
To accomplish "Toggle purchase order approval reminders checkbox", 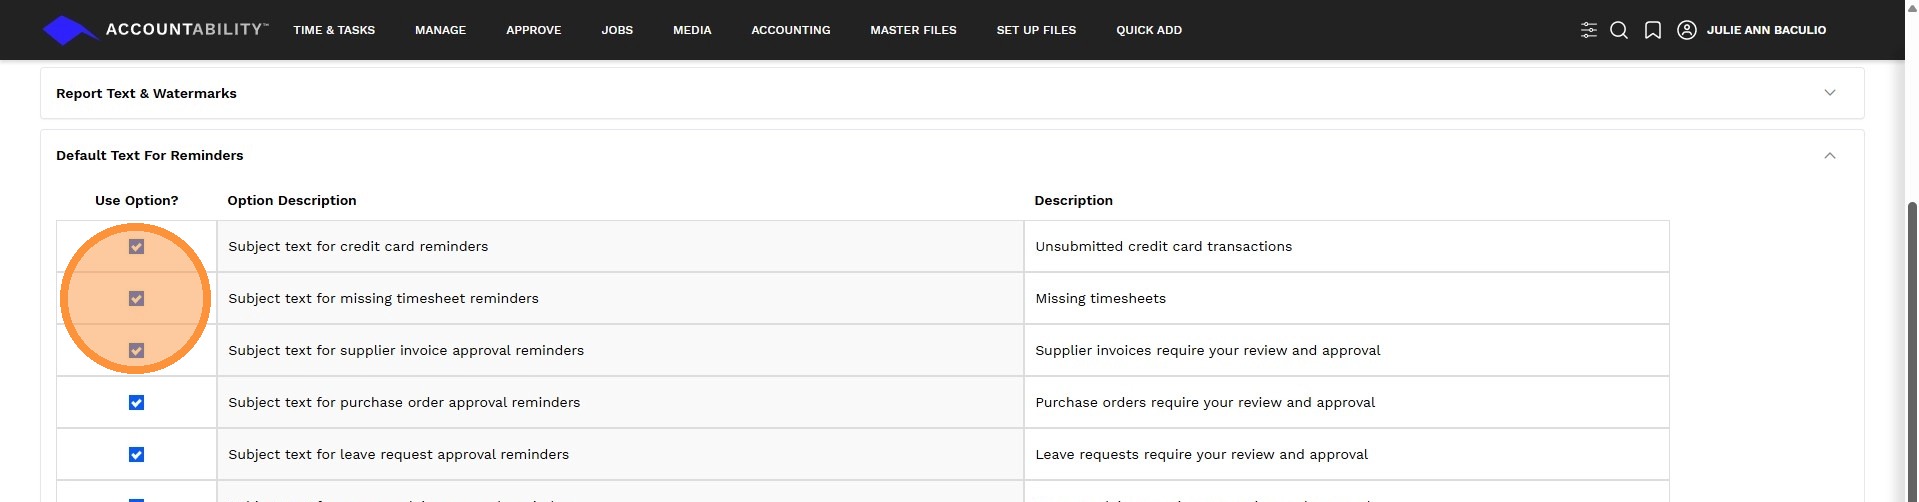I will coord(137,403).
